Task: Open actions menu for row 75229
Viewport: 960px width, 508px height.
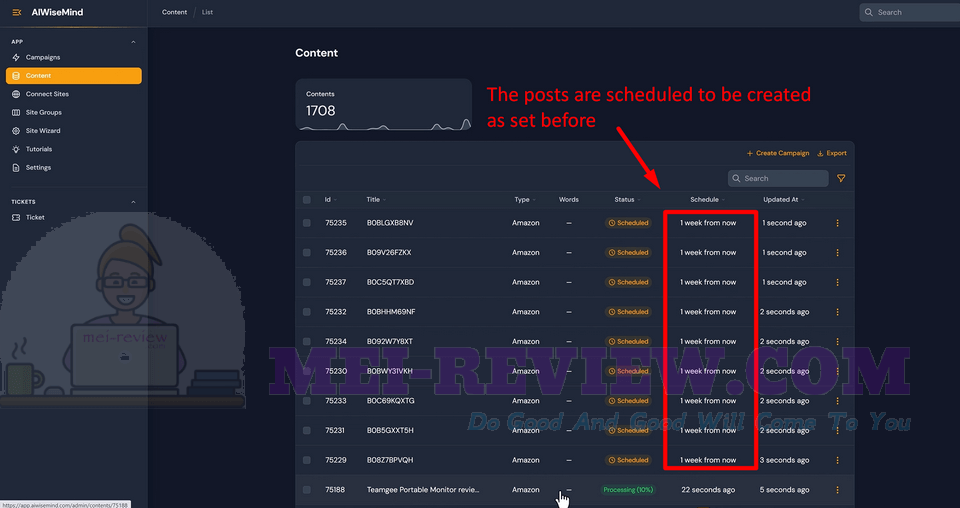Action: 838,460
